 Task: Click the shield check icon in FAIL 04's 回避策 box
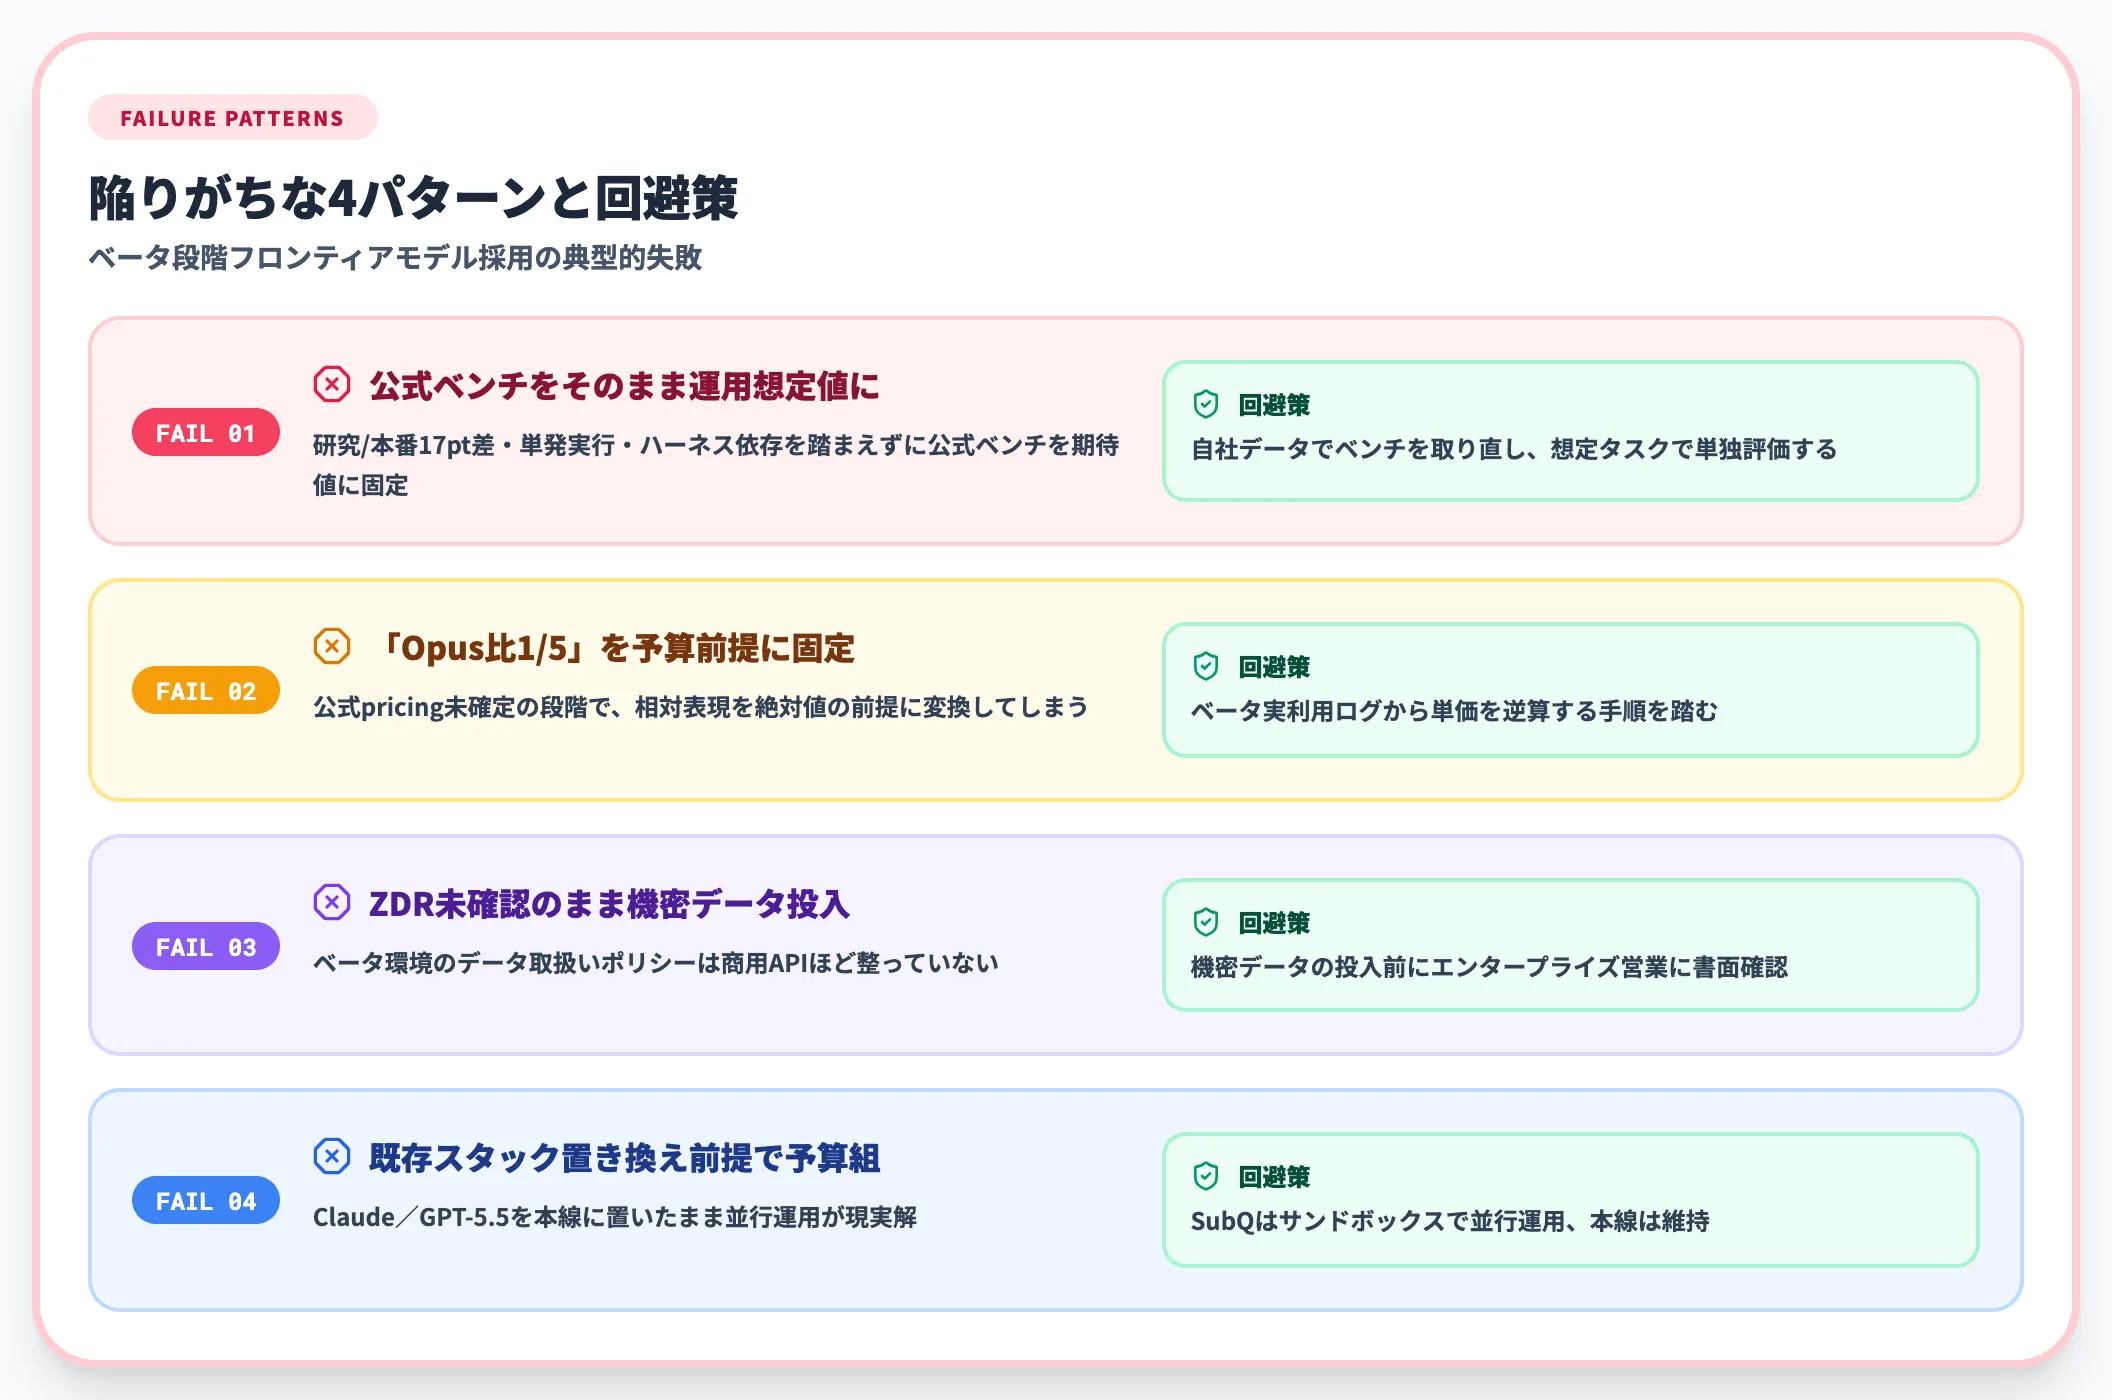(x=1206, y=1176)
